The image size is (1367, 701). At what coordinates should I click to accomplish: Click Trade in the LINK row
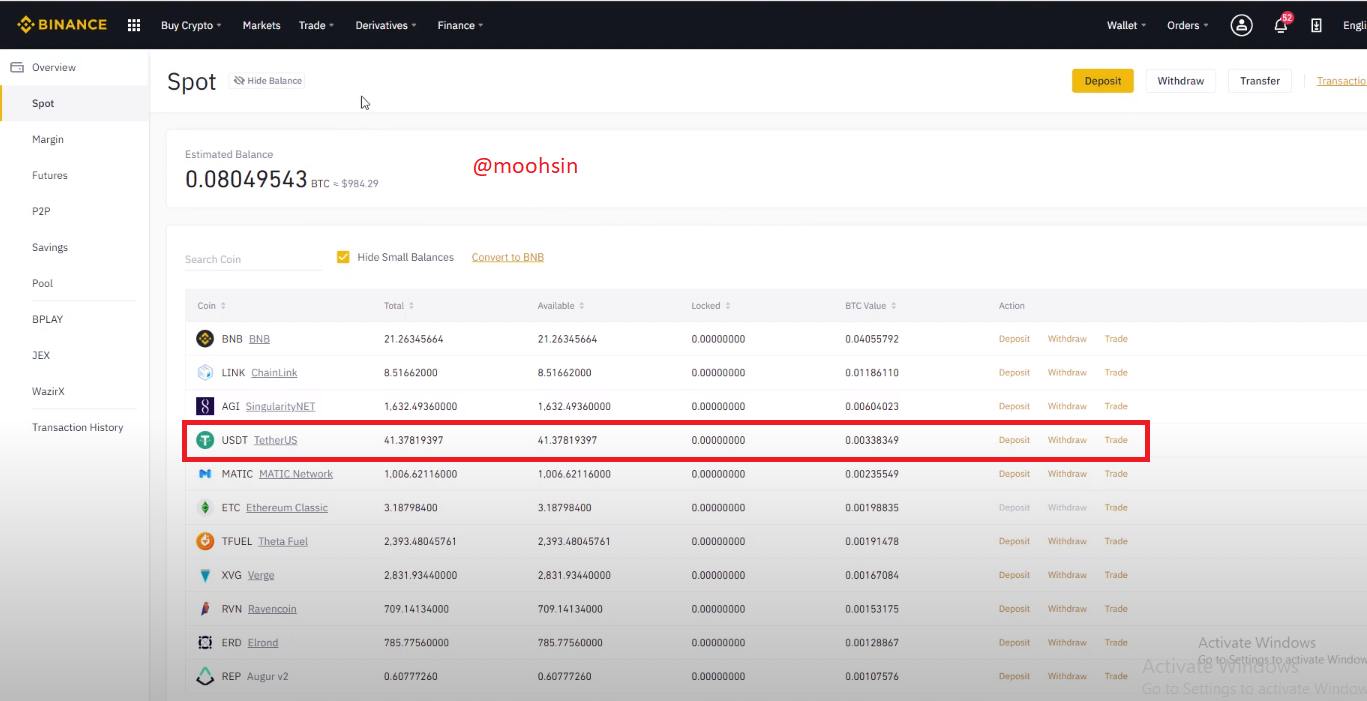[x=1116, y=373]
